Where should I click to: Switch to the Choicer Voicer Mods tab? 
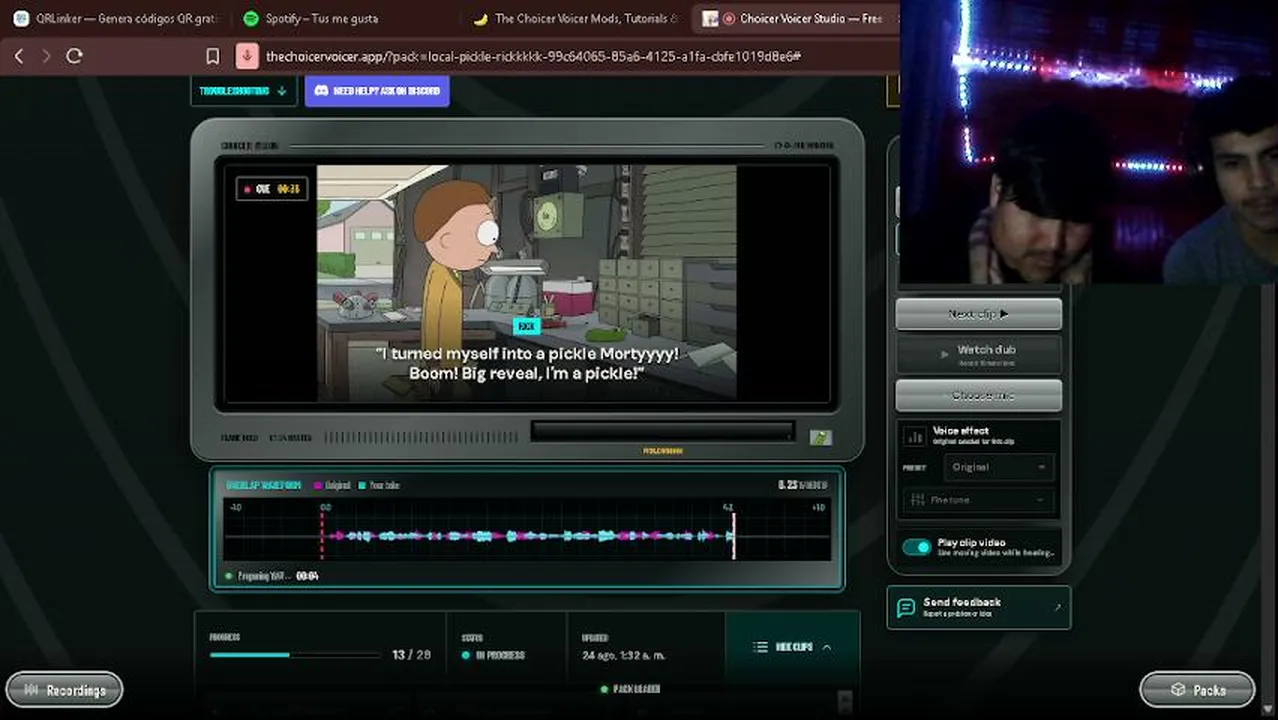tap(576, 18)
